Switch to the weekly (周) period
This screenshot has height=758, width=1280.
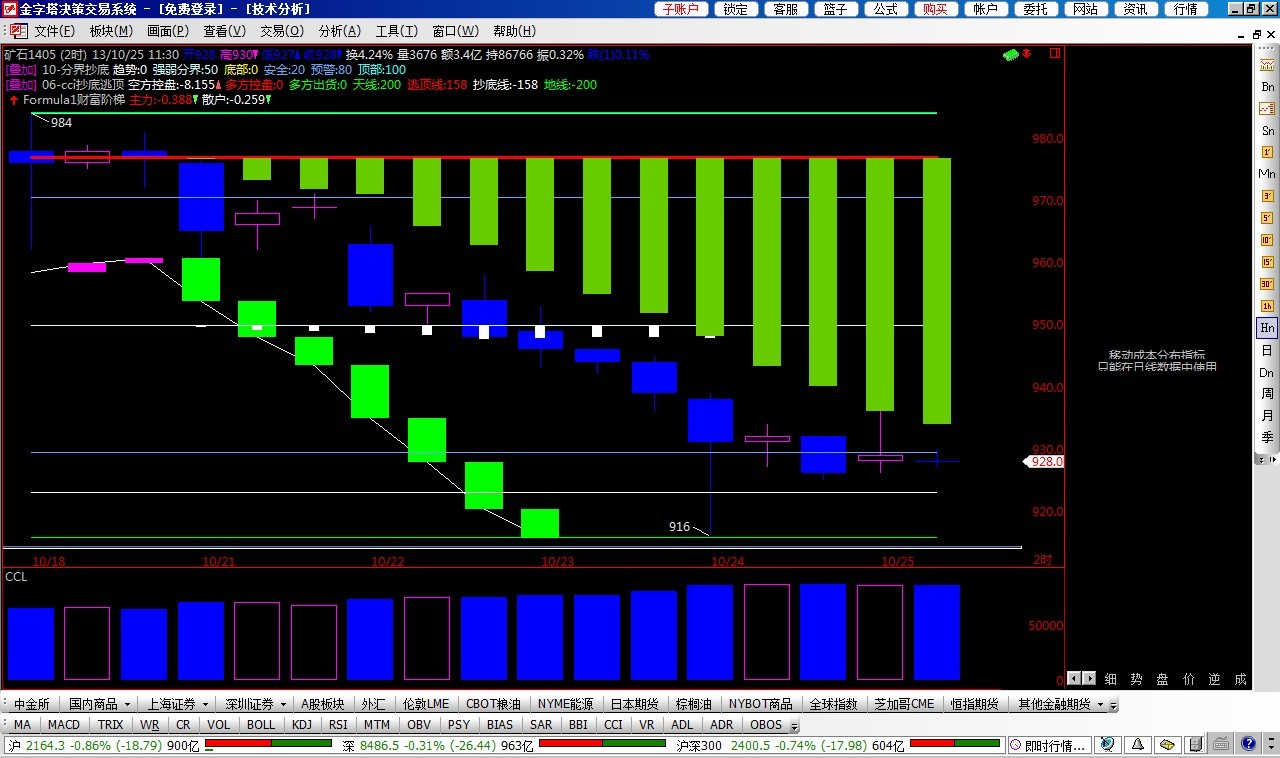(x=1267, y=394)
